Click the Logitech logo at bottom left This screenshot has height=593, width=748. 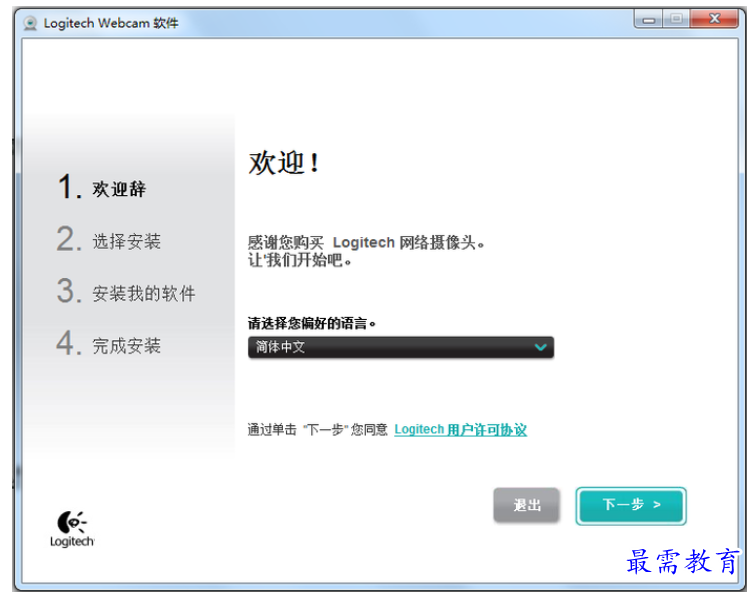point(72,529)
